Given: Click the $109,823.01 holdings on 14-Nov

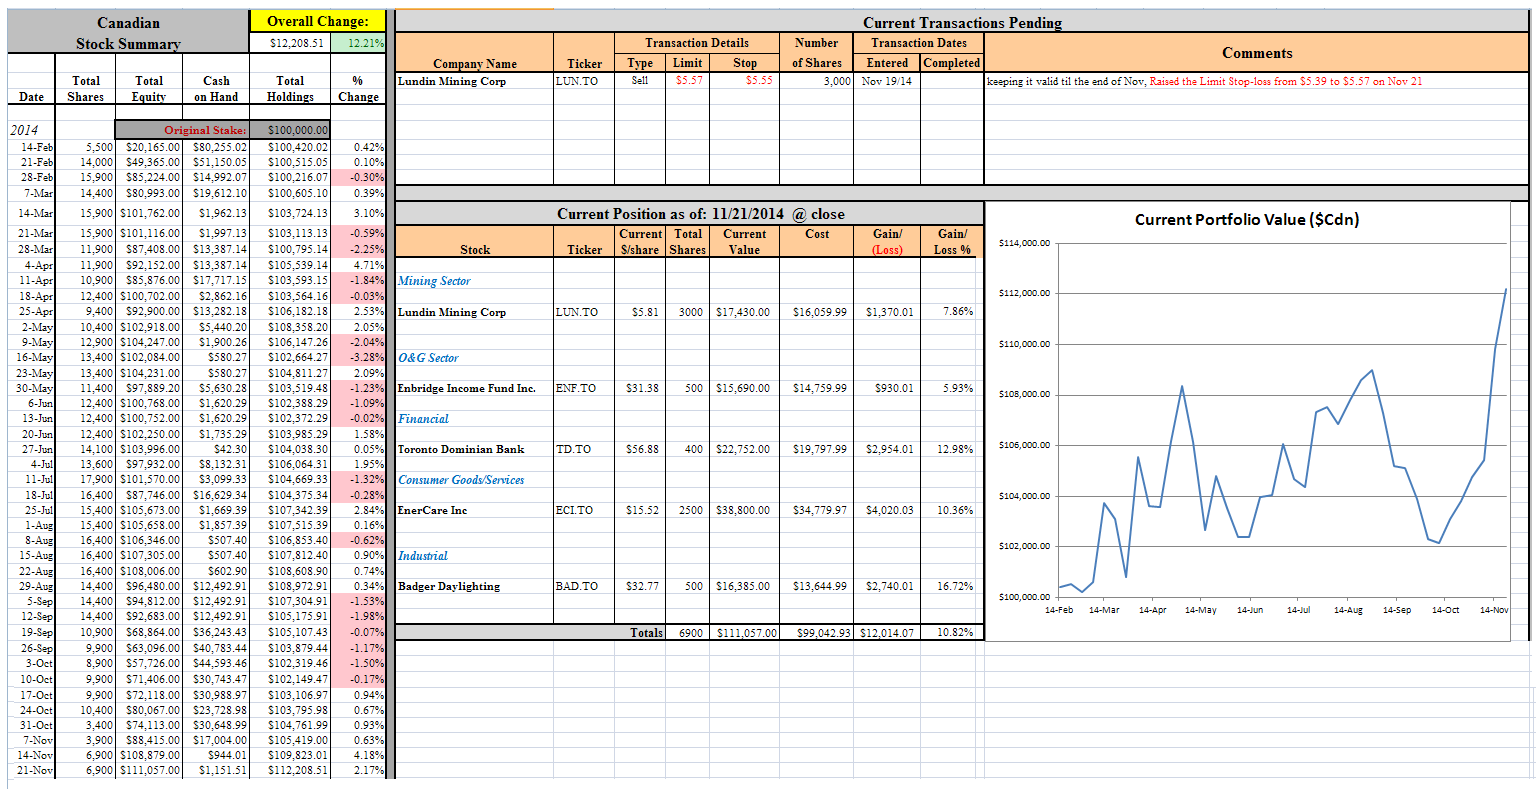Looking at the screenshot, I should click(x=297, y=756).
